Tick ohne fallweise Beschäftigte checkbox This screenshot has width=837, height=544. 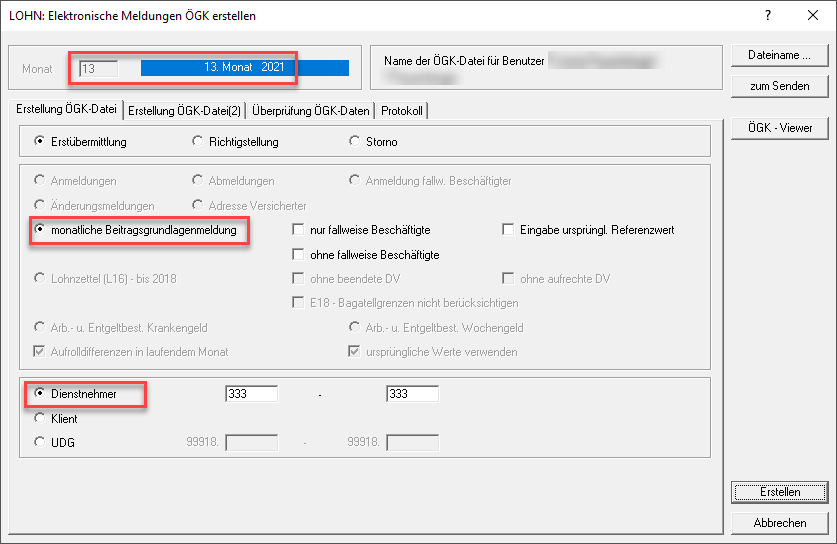click(298, 255)
